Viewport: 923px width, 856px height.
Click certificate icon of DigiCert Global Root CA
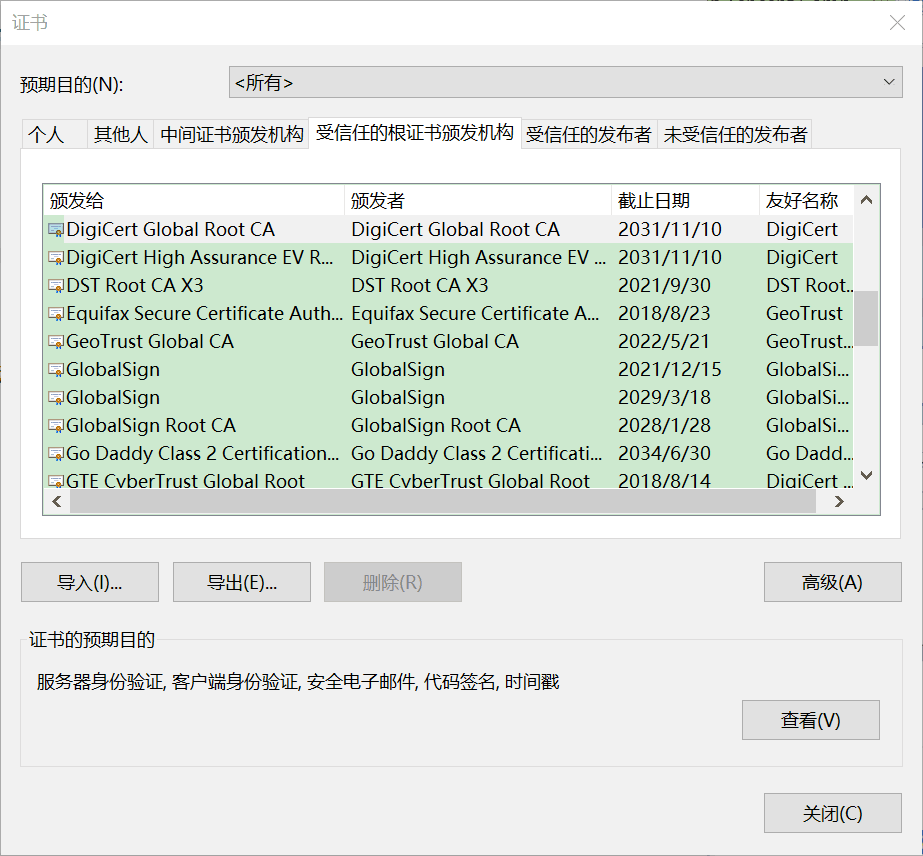tap(56, 230)
